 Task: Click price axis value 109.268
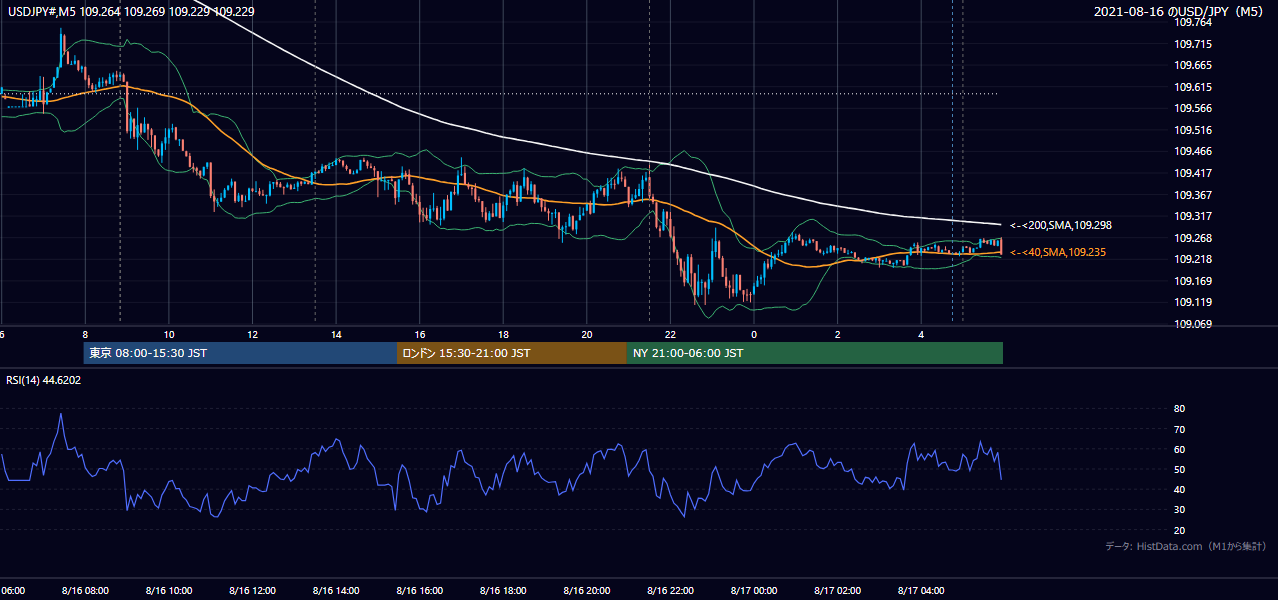tap(1193, 238)
